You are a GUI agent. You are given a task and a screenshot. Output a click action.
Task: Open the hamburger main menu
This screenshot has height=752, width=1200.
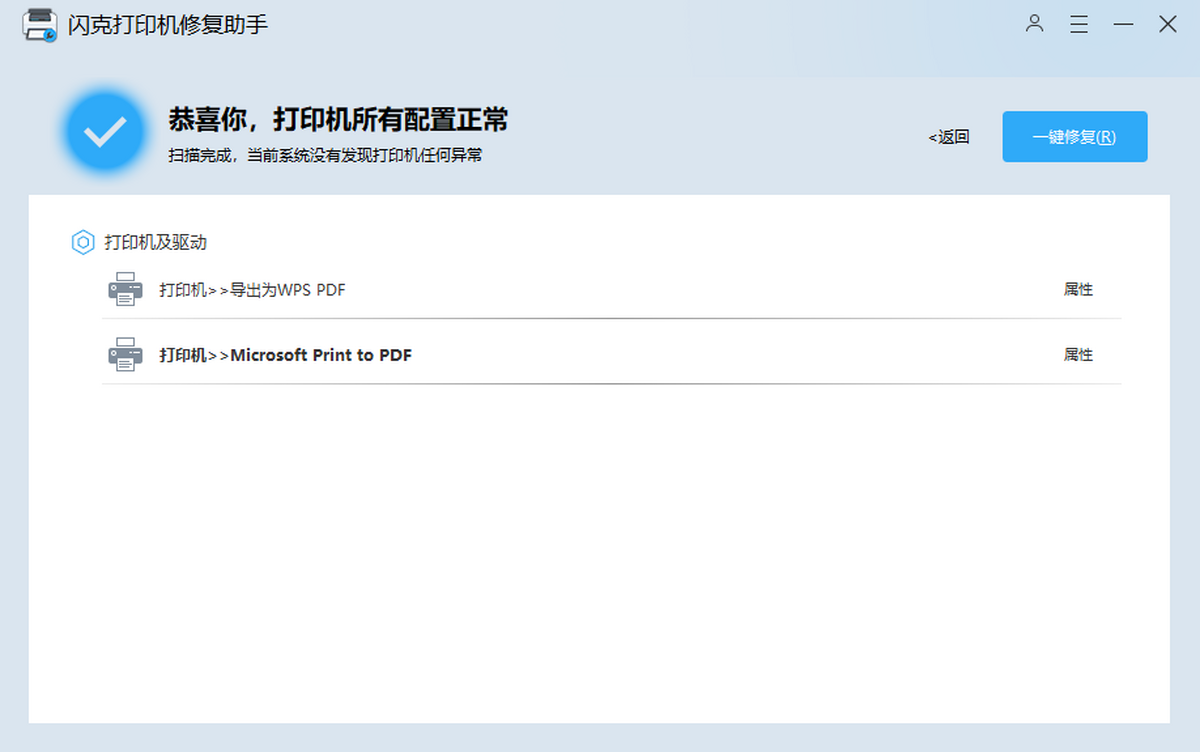tap(1078, 25)
